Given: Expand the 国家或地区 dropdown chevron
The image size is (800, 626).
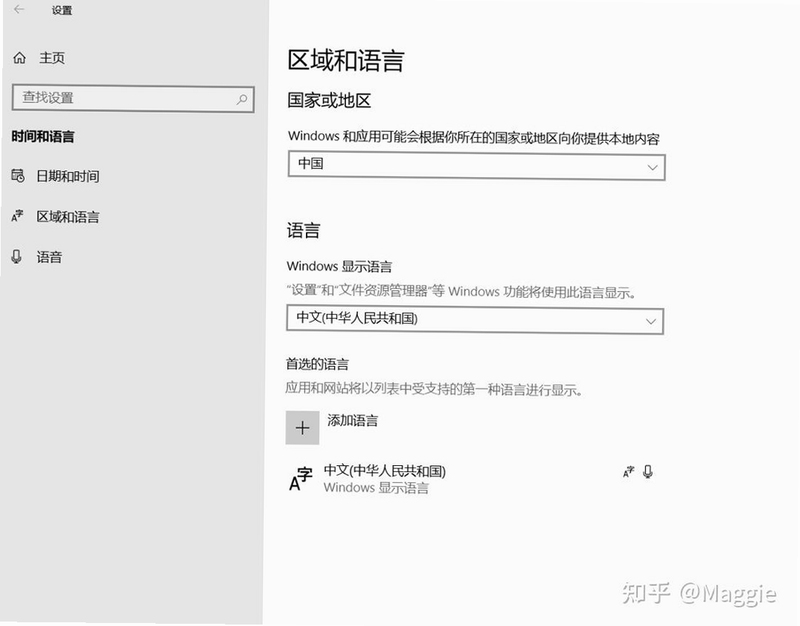Looking at the screenshot, I should pyautogui.click(x=652, y=167).
